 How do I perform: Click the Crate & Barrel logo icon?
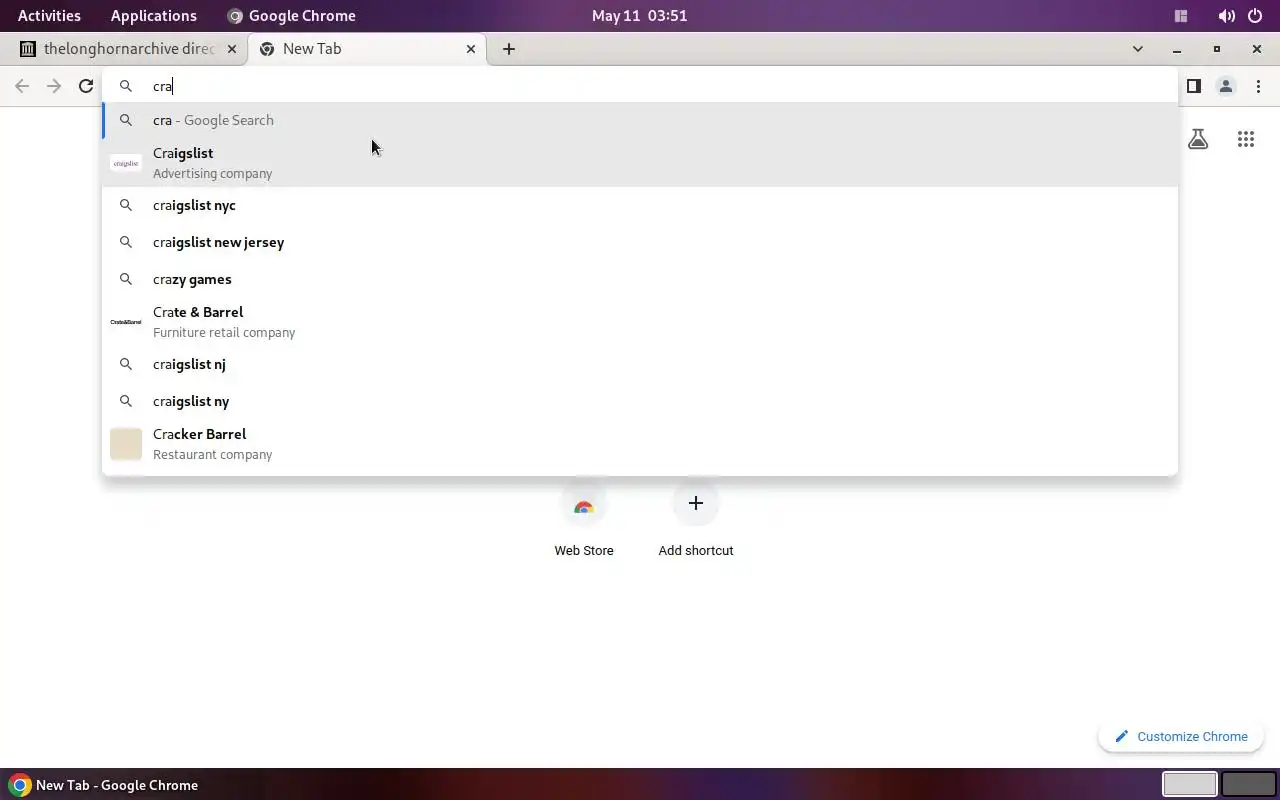click(125, 322)
